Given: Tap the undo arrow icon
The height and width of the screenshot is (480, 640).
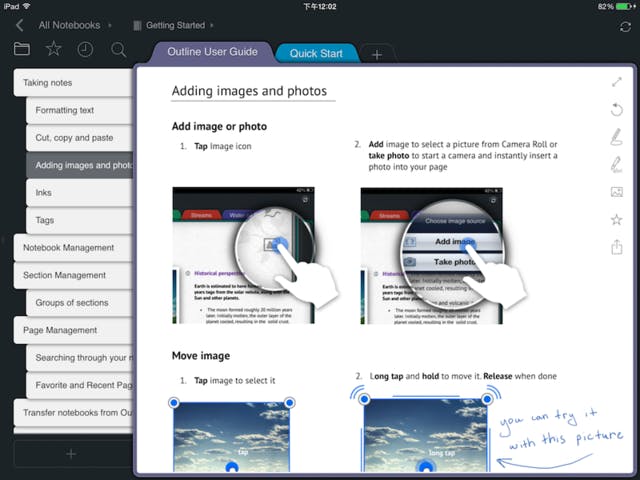Looking at the screenshot, I should point(617,110).
